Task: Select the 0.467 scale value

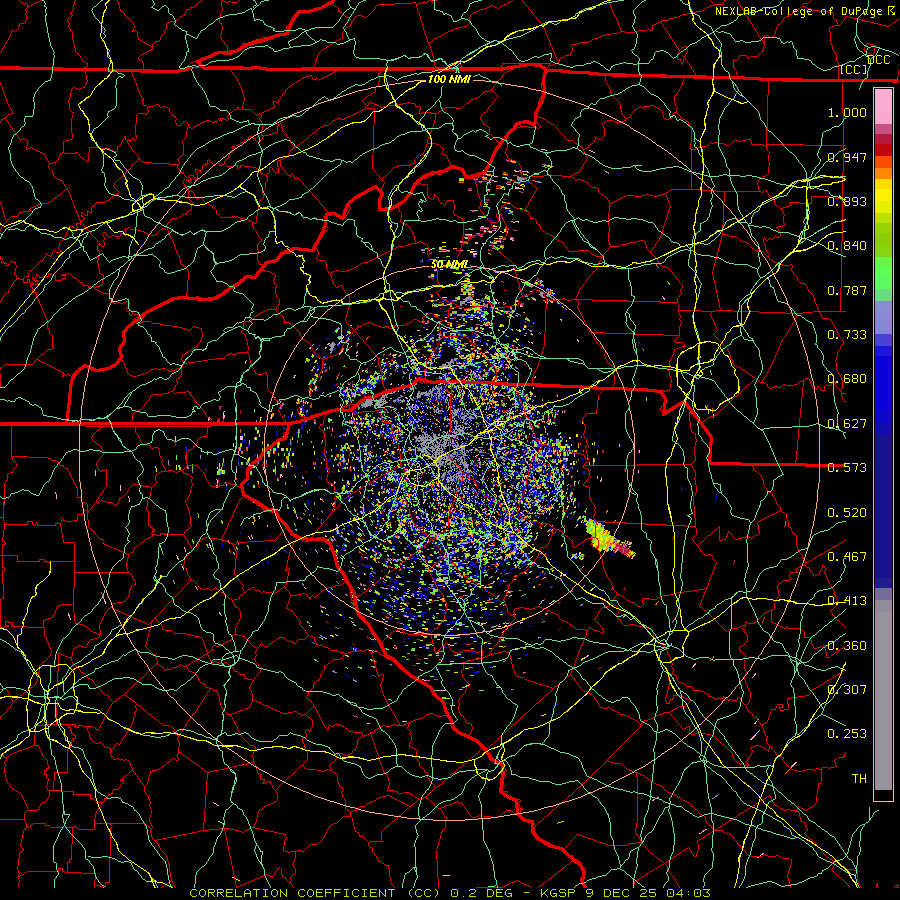Action: [847, 556]
